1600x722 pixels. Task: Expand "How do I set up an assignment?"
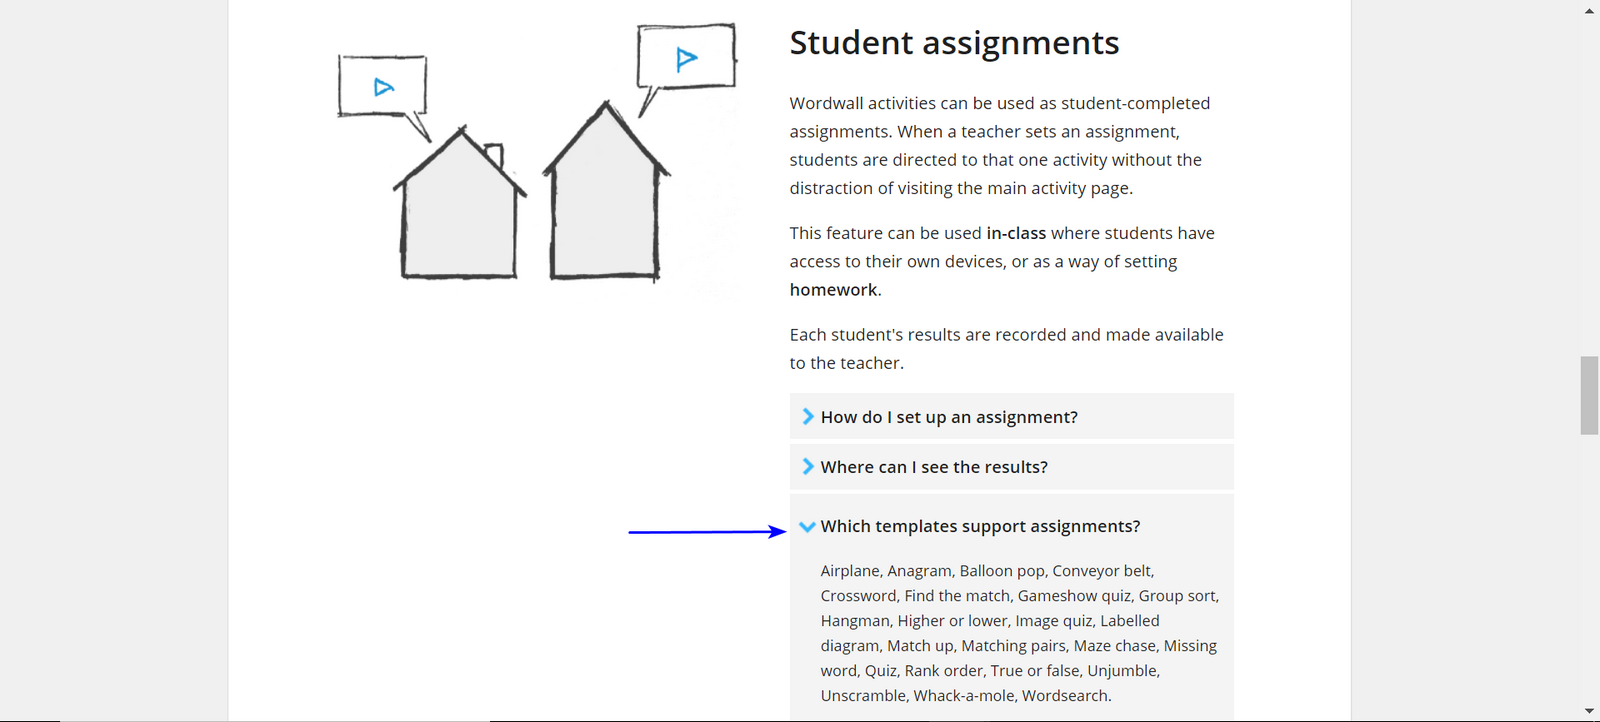pyautogui.click(x=1011, y=416)
